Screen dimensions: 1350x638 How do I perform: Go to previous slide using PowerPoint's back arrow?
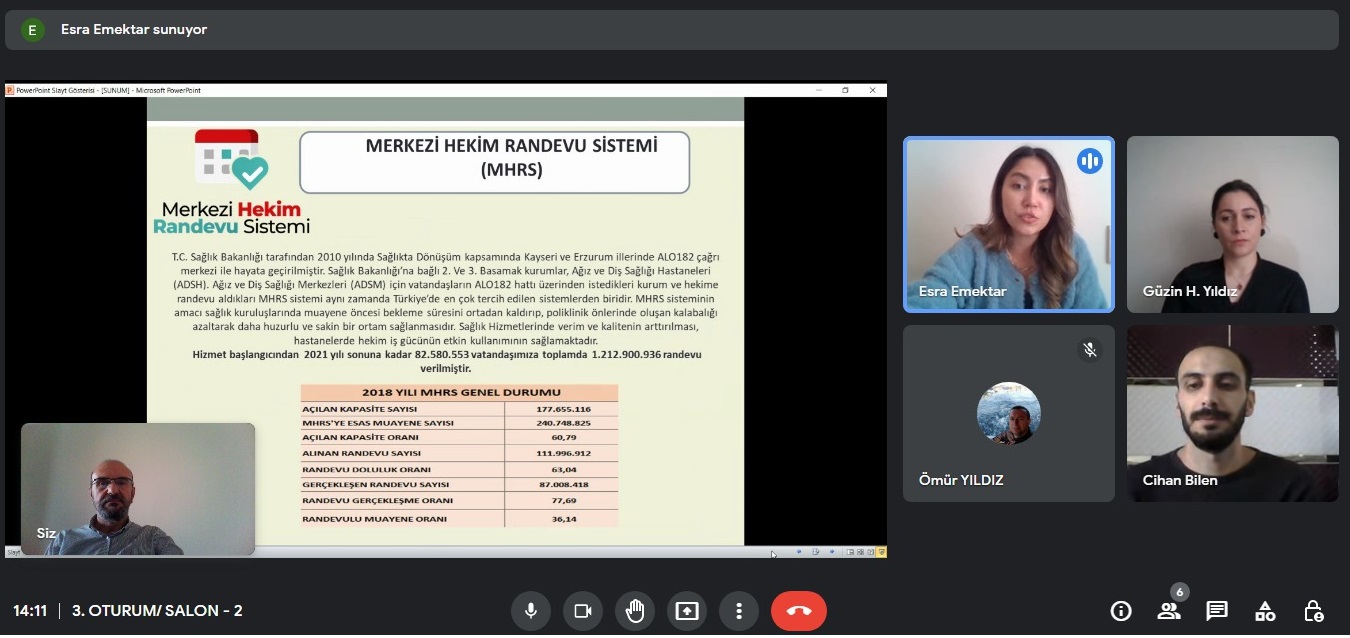(799, 552)
